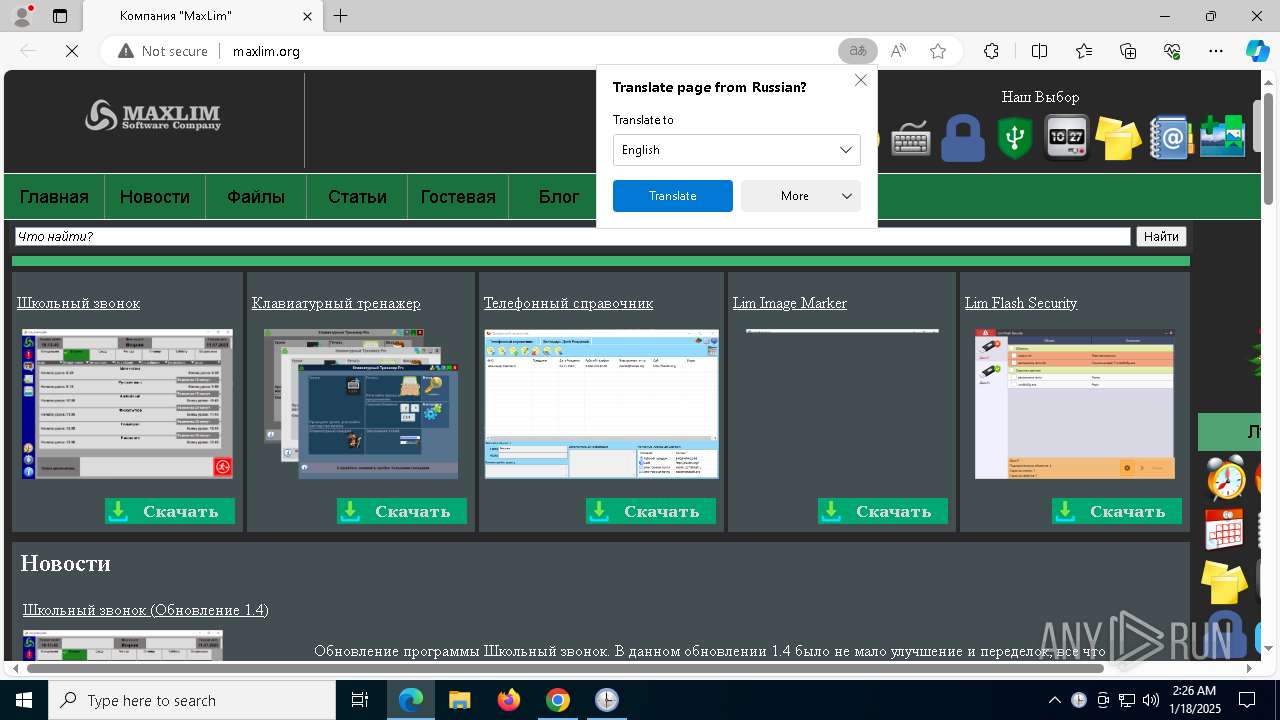Toggle split screen view in Edge
The height and width of the screenshot is (720, 1280).
(x=1039, y=51)
